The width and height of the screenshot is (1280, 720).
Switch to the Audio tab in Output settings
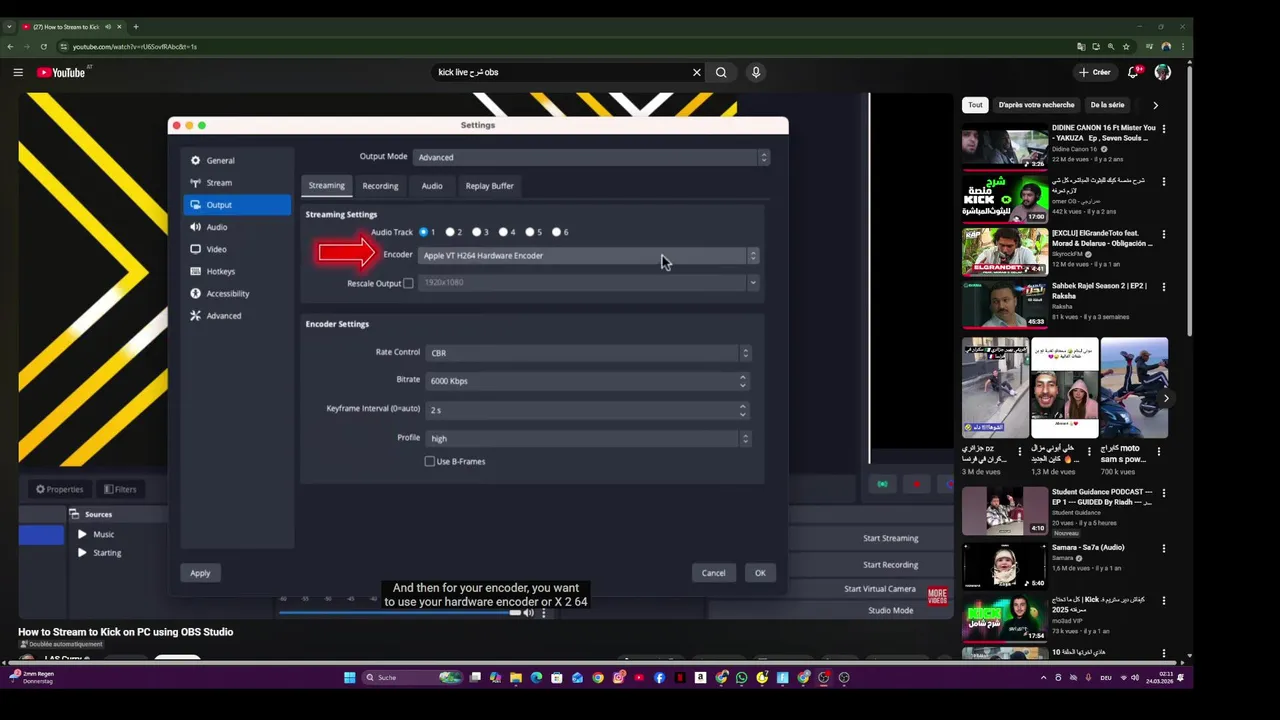pos(432,186)
